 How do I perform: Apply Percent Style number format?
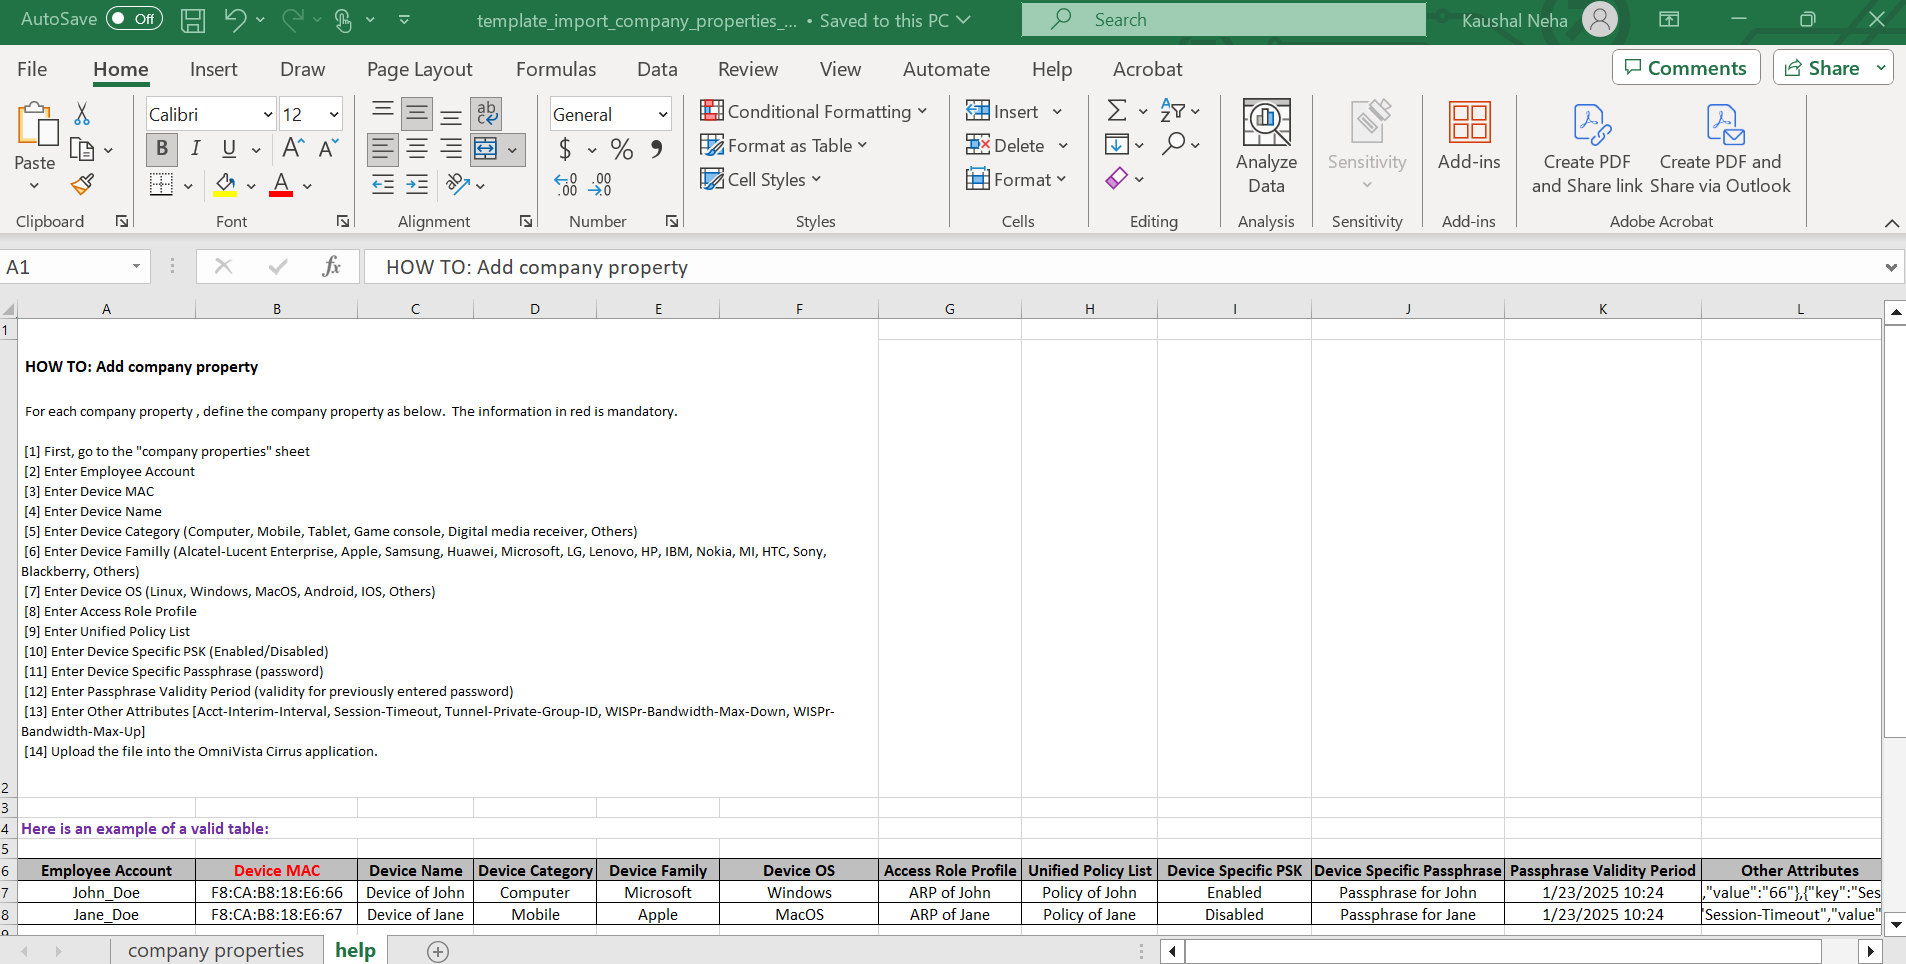pos(621,149)
